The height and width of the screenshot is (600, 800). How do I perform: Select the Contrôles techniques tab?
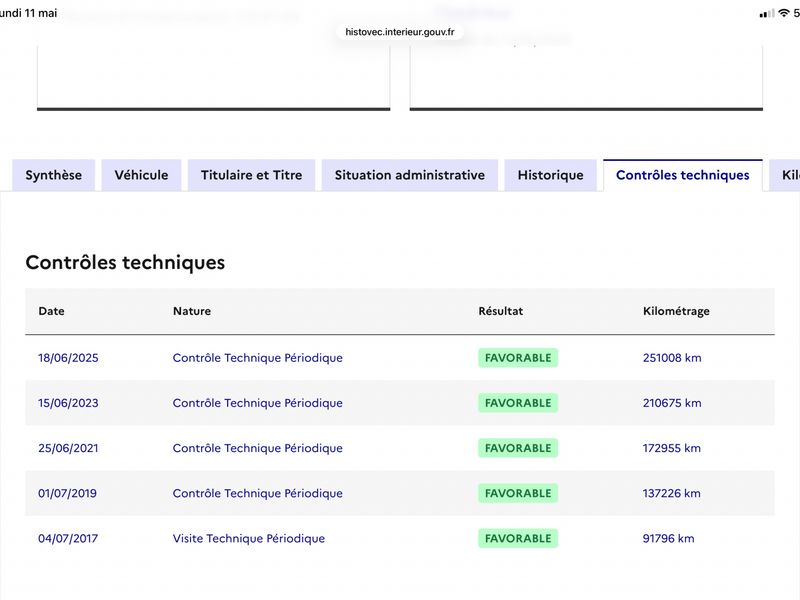pos(683,175)
